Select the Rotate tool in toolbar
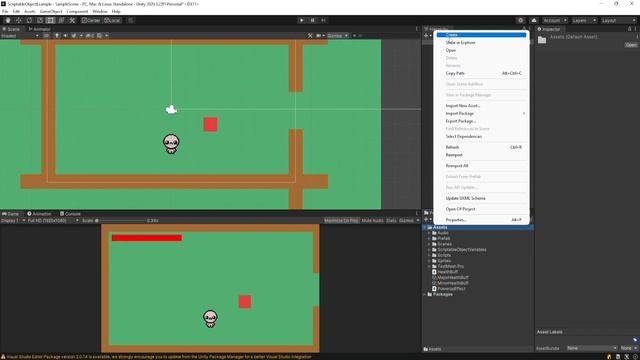 coord(29,20)
